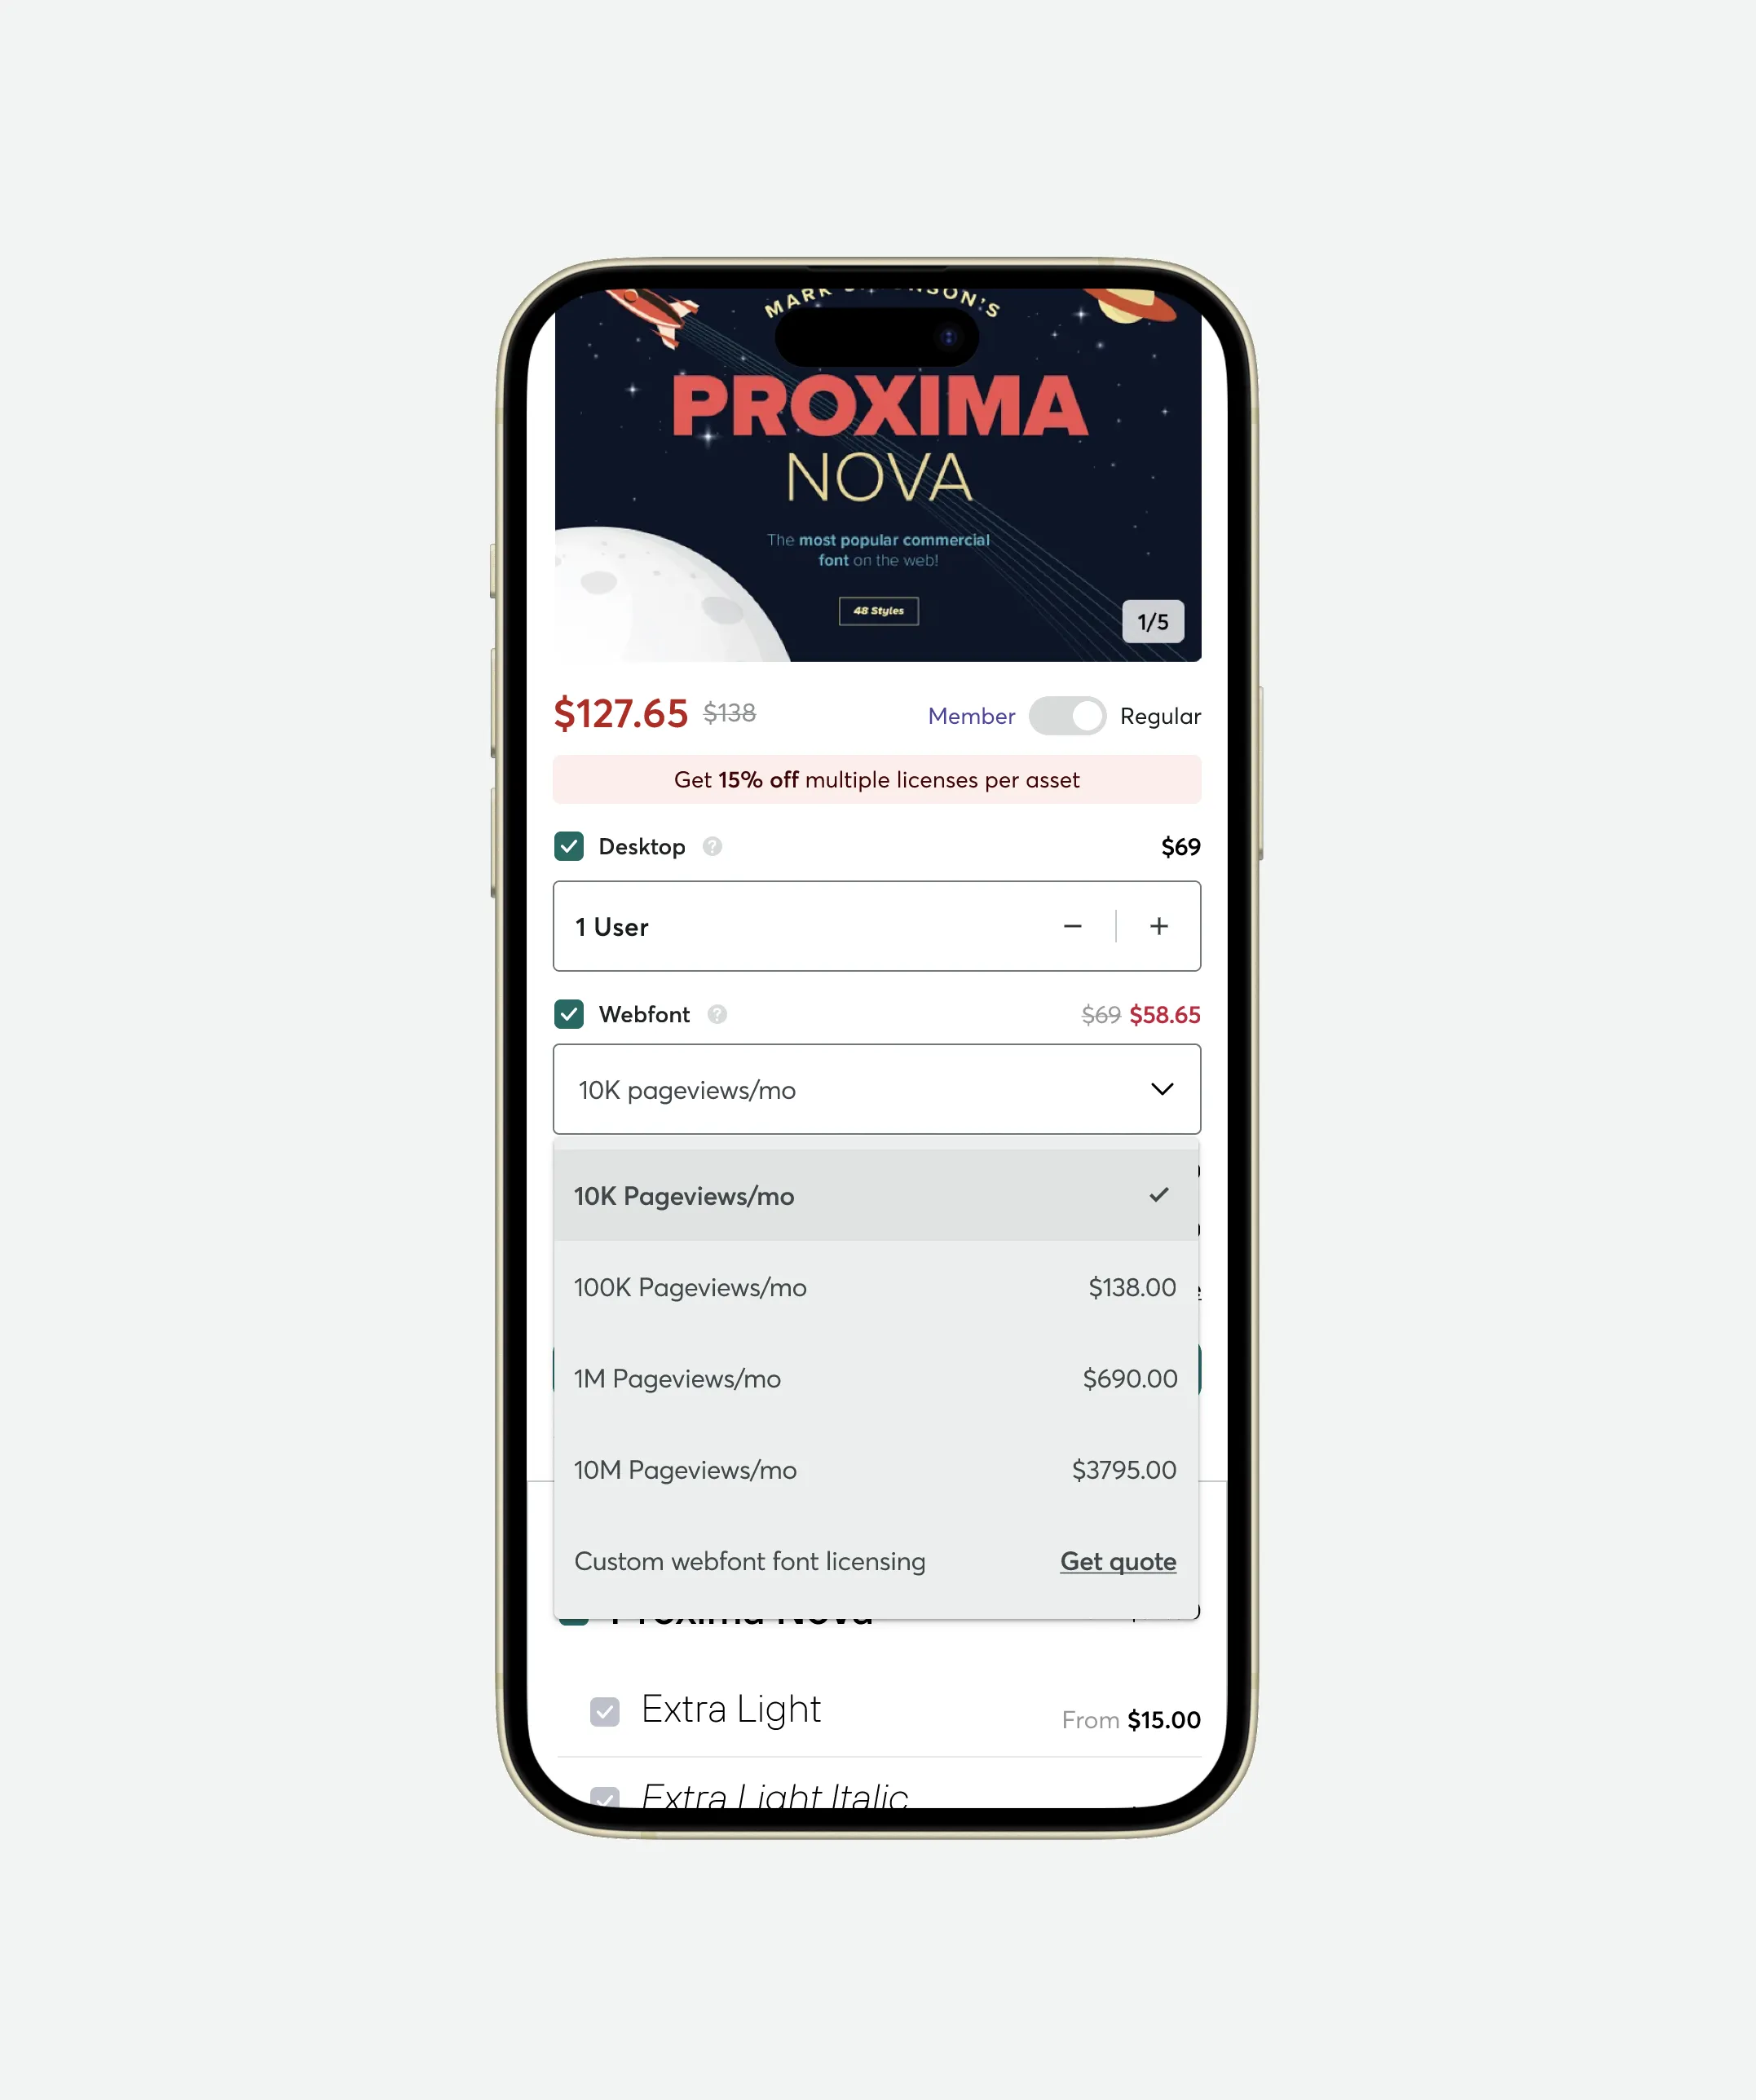Click the decrement user count button
The height and width of the screenshot is (2100, 1756).
(x=1076, y=926)
